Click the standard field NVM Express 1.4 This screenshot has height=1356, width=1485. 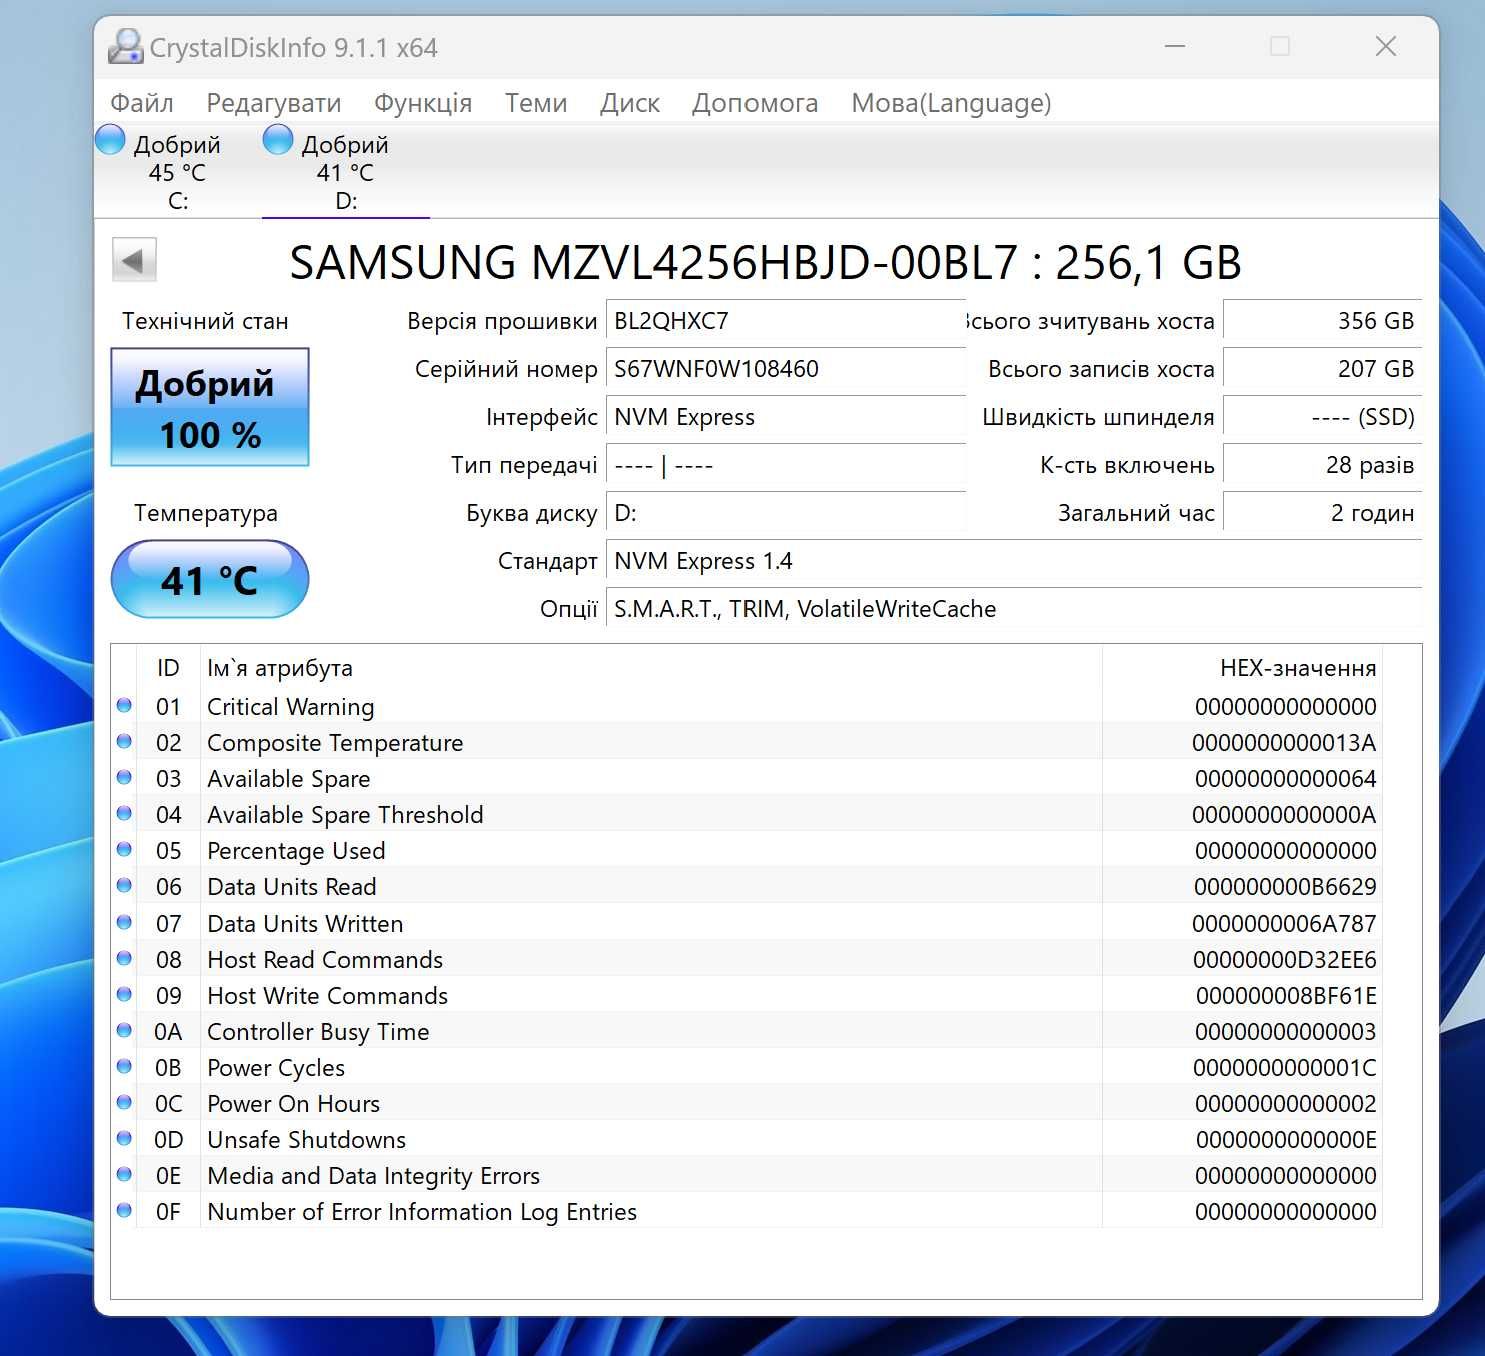click(x=1014, y=561)
